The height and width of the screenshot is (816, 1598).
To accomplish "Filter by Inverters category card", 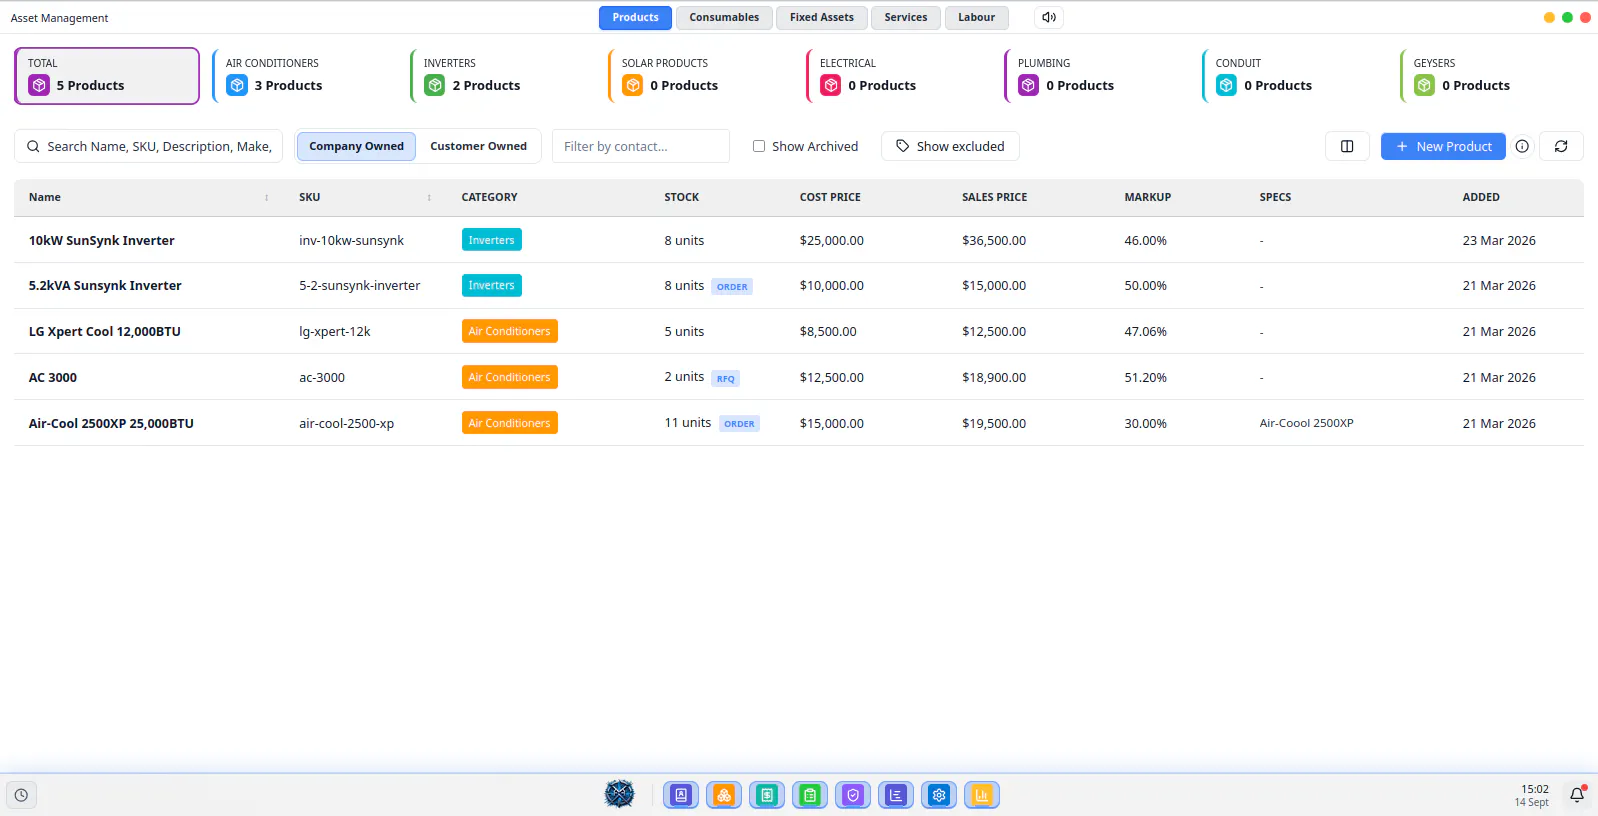I will pos(503,76).
